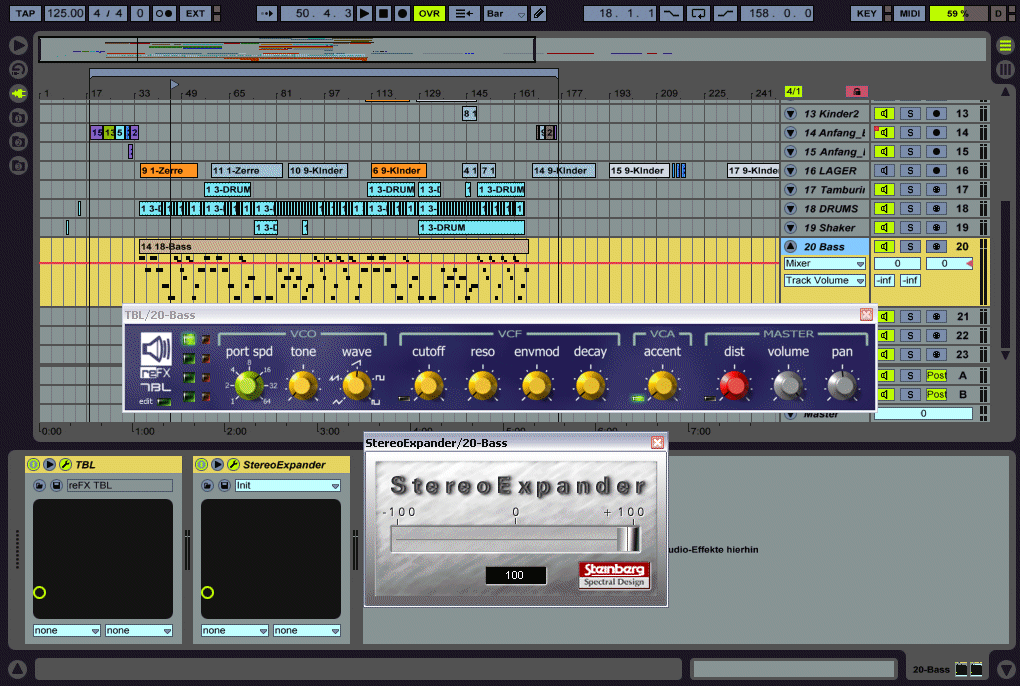
Task: Enable Follow playback scrolling icon
Action: [x=267, y=13]
